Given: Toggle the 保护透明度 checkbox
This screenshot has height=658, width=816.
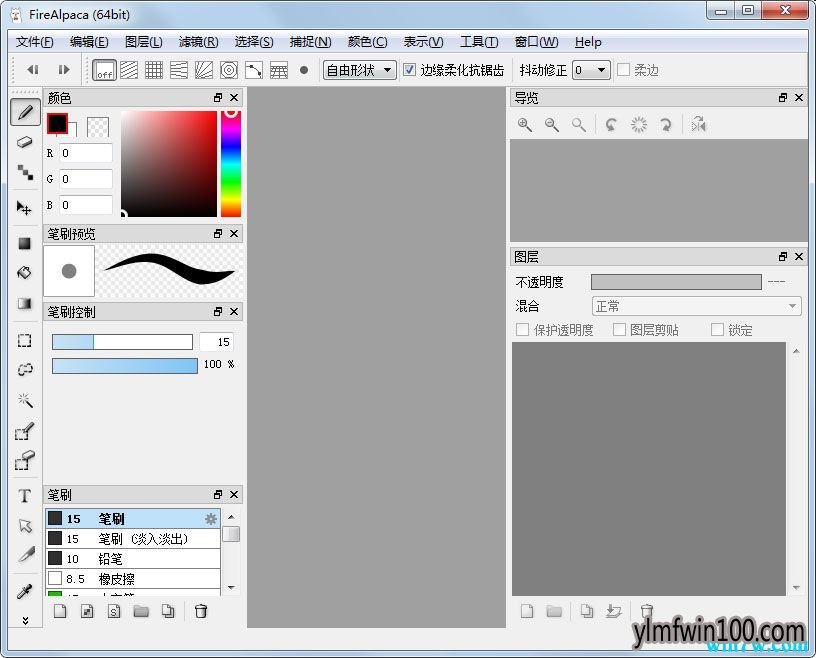Looking at the screenshot, I should pyautogui.click(x=522, y=330).
